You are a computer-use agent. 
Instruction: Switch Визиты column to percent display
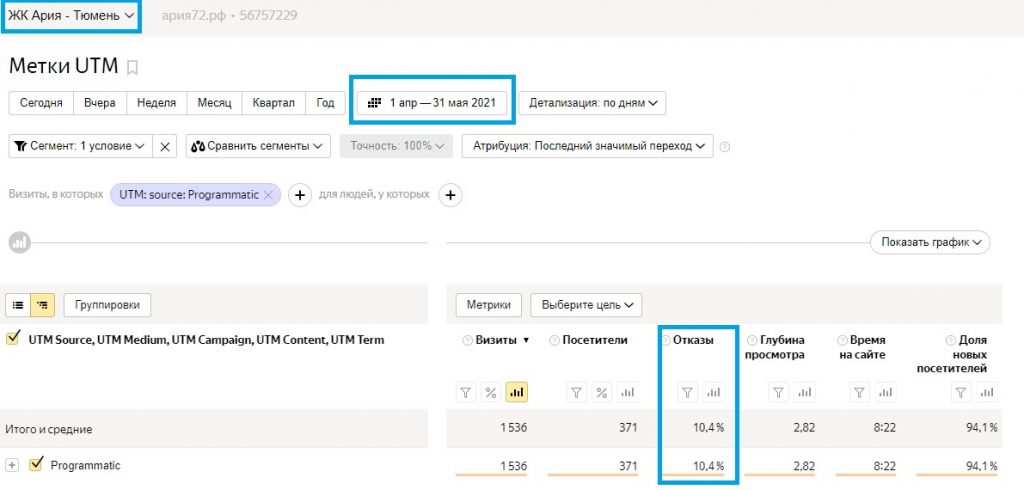click(x=492, y=393)
